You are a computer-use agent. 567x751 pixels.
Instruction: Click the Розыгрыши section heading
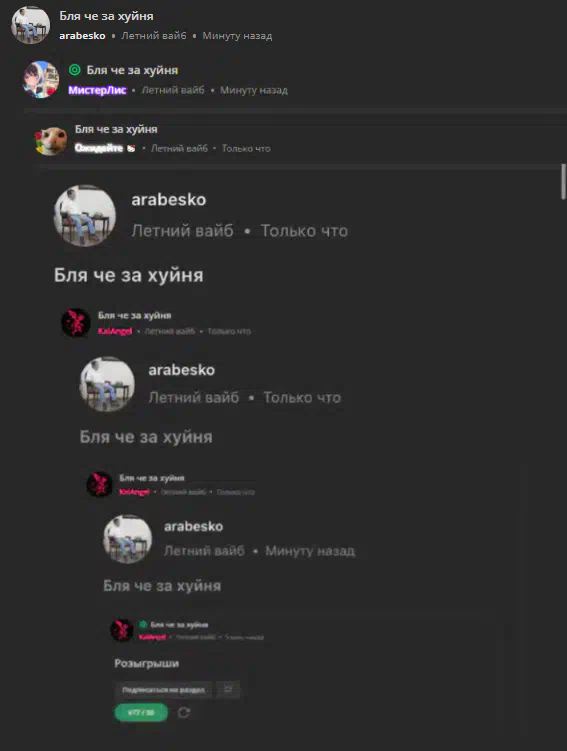point(147,663)
